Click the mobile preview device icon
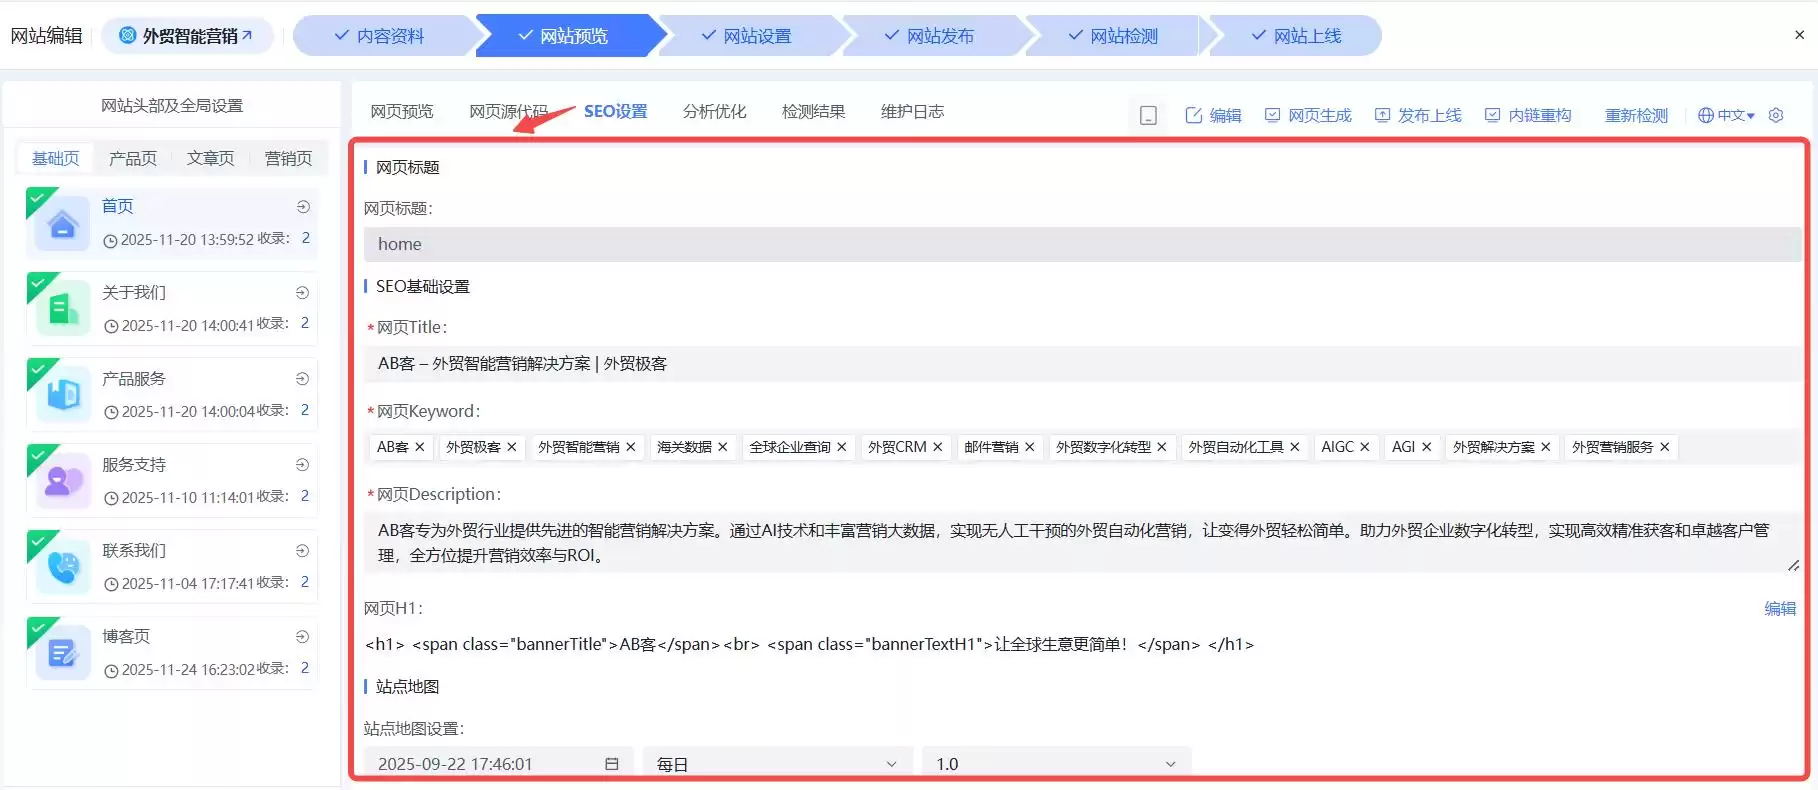The image size is (1818, 790). [x=1148, y=115]
